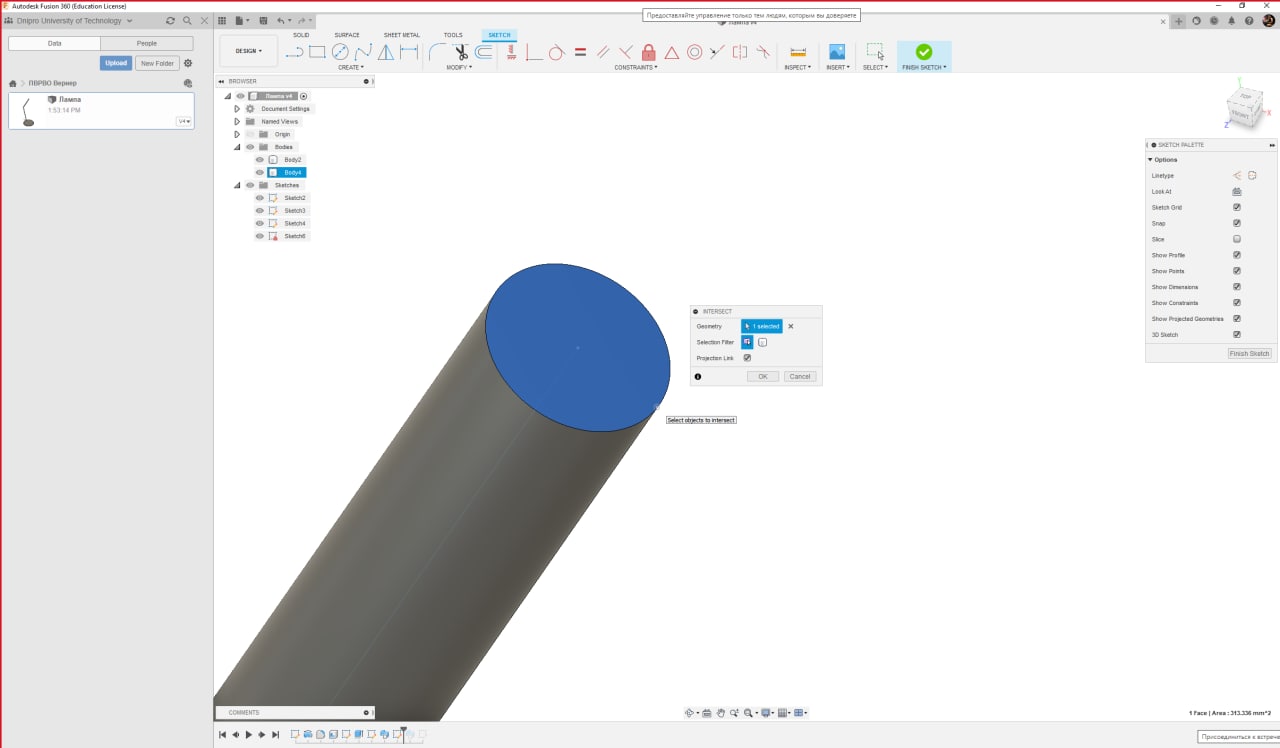Select the Fillet tool
1280x748 pixels.
pyautogui.click(x=437, y=52)
